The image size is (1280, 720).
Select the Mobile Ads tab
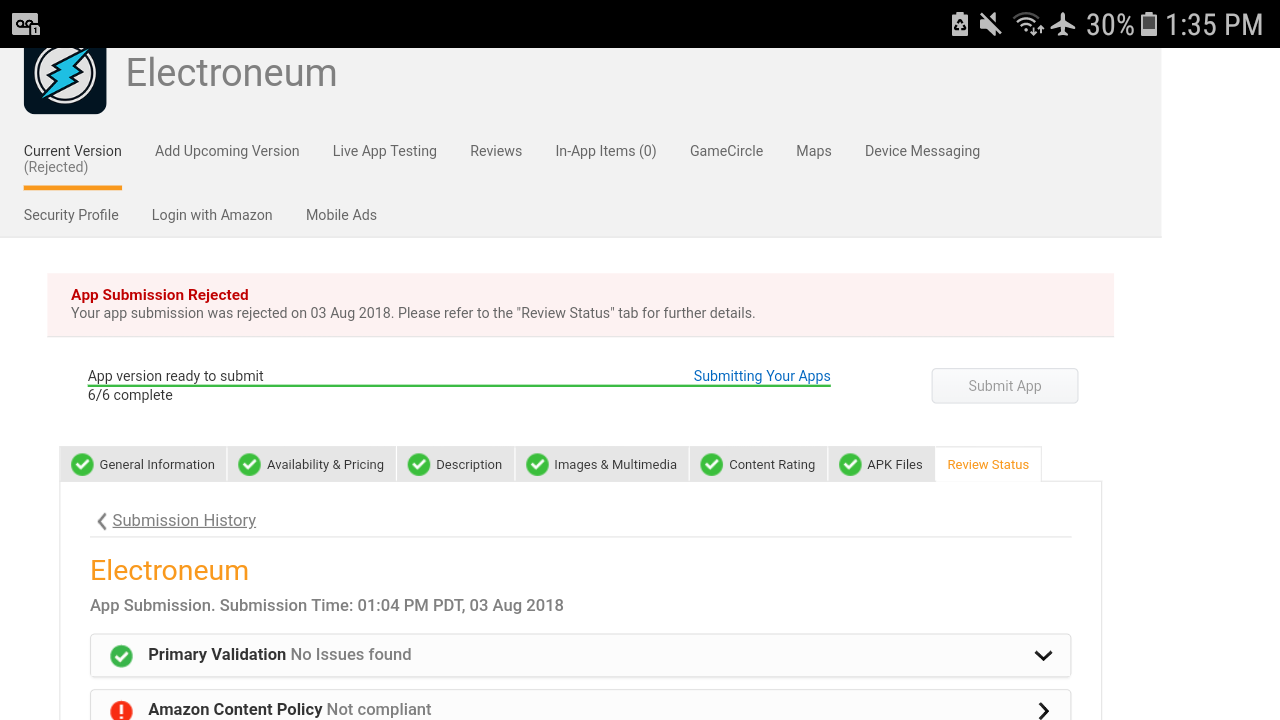click(x=341, y=215)
